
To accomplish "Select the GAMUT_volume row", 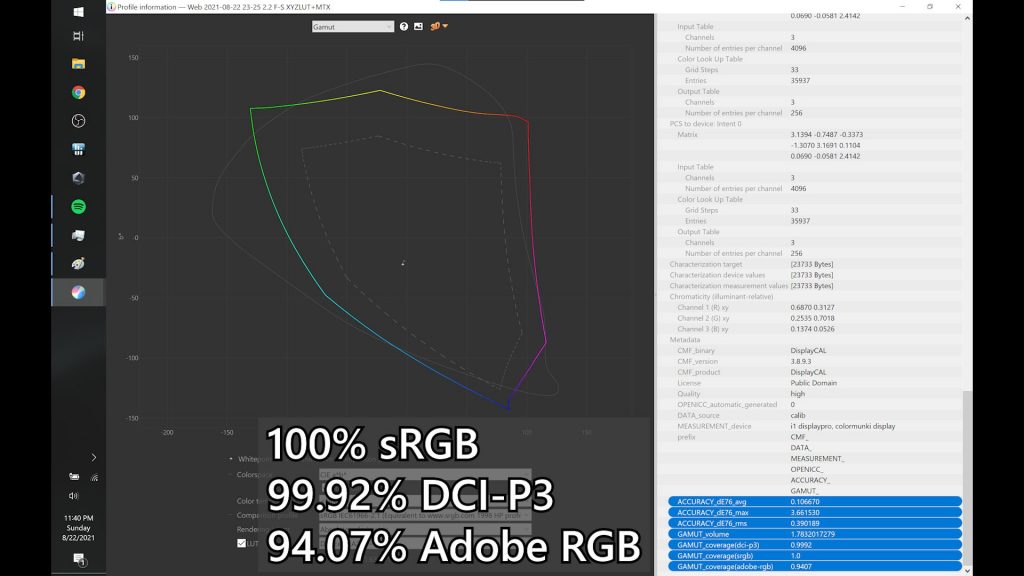I will pos(814,534).
